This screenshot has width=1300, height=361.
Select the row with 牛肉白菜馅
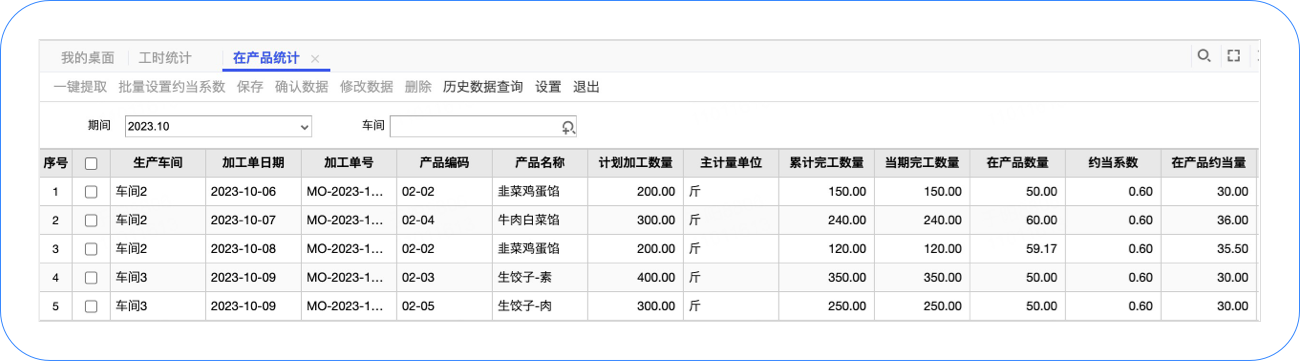pos(647,220)
